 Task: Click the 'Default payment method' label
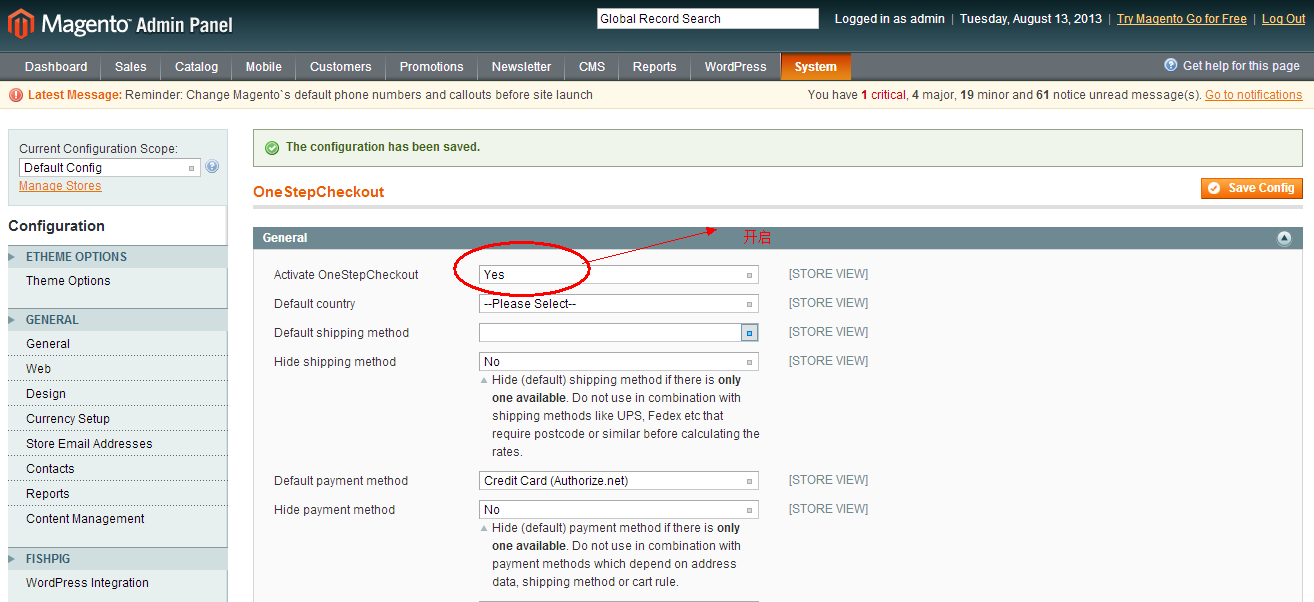(341, 481)
